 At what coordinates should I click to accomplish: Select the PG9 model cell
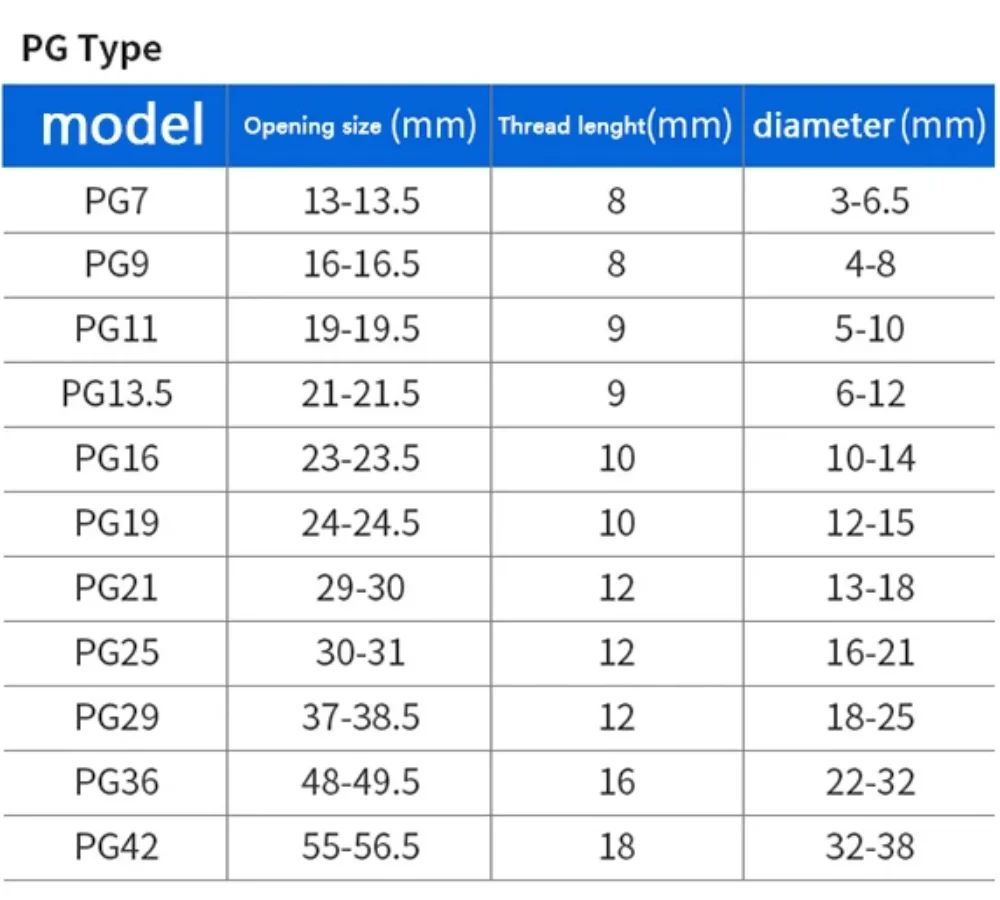116,264
